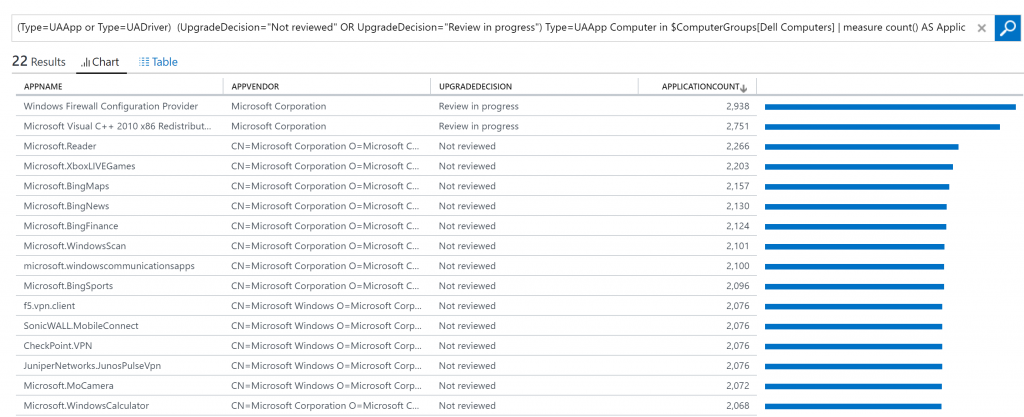Viewport: 1024px width, 417px height.
Task: Click the Microsoft.BingMaps entry
Action: pyautogui.click(x=67, y=186)
